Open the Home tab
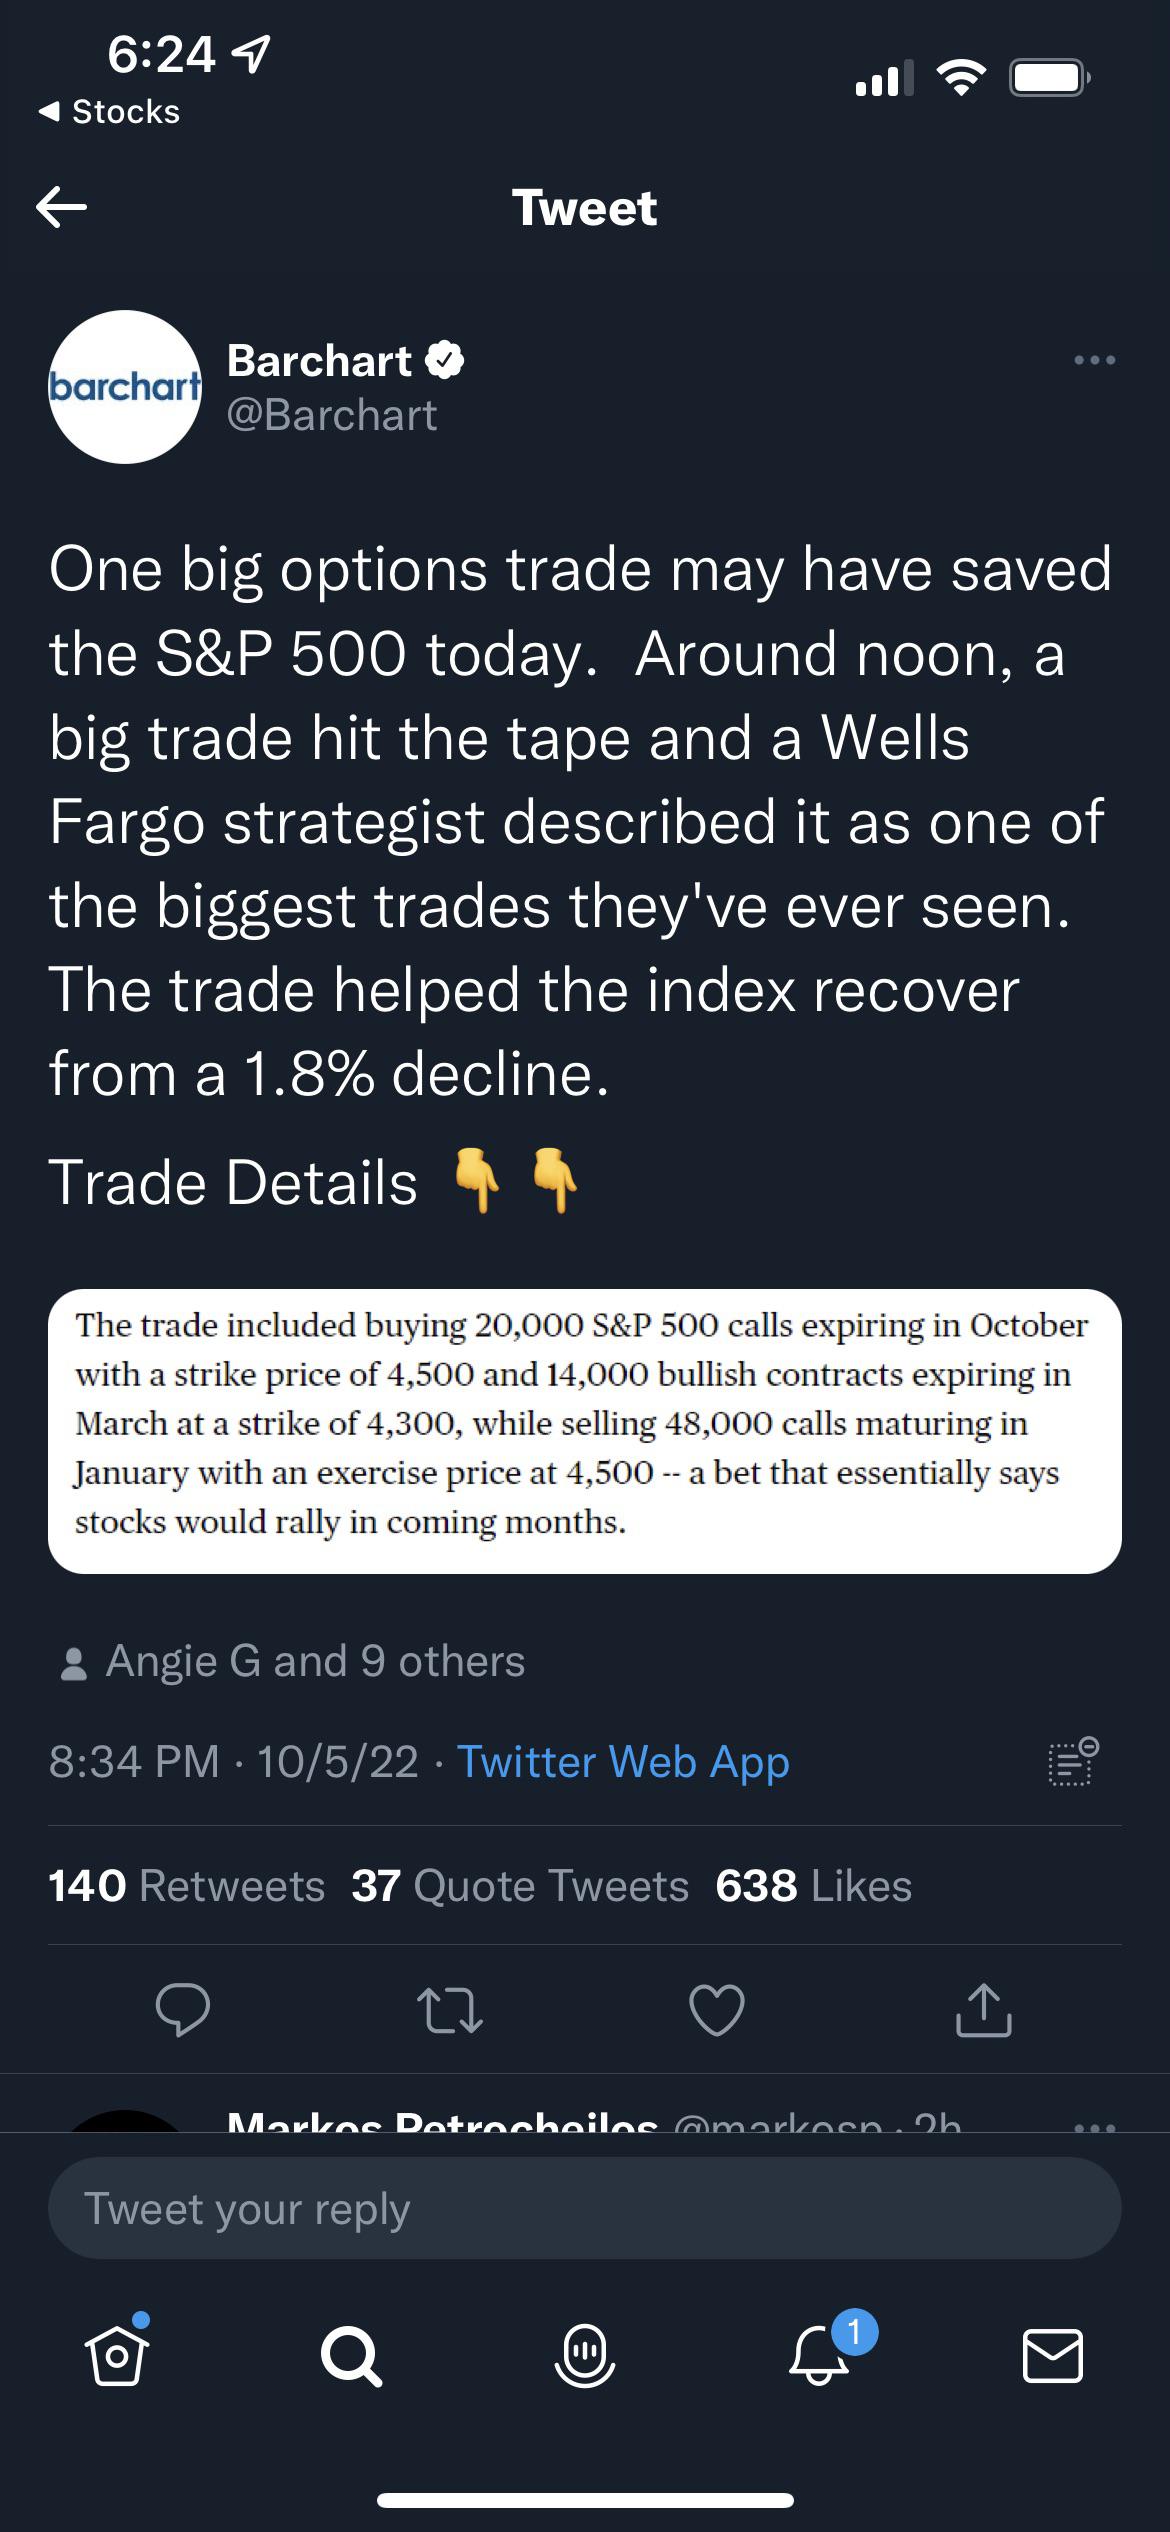The width and height of the screenshot is (1170, 2532). coord(117,2355)
